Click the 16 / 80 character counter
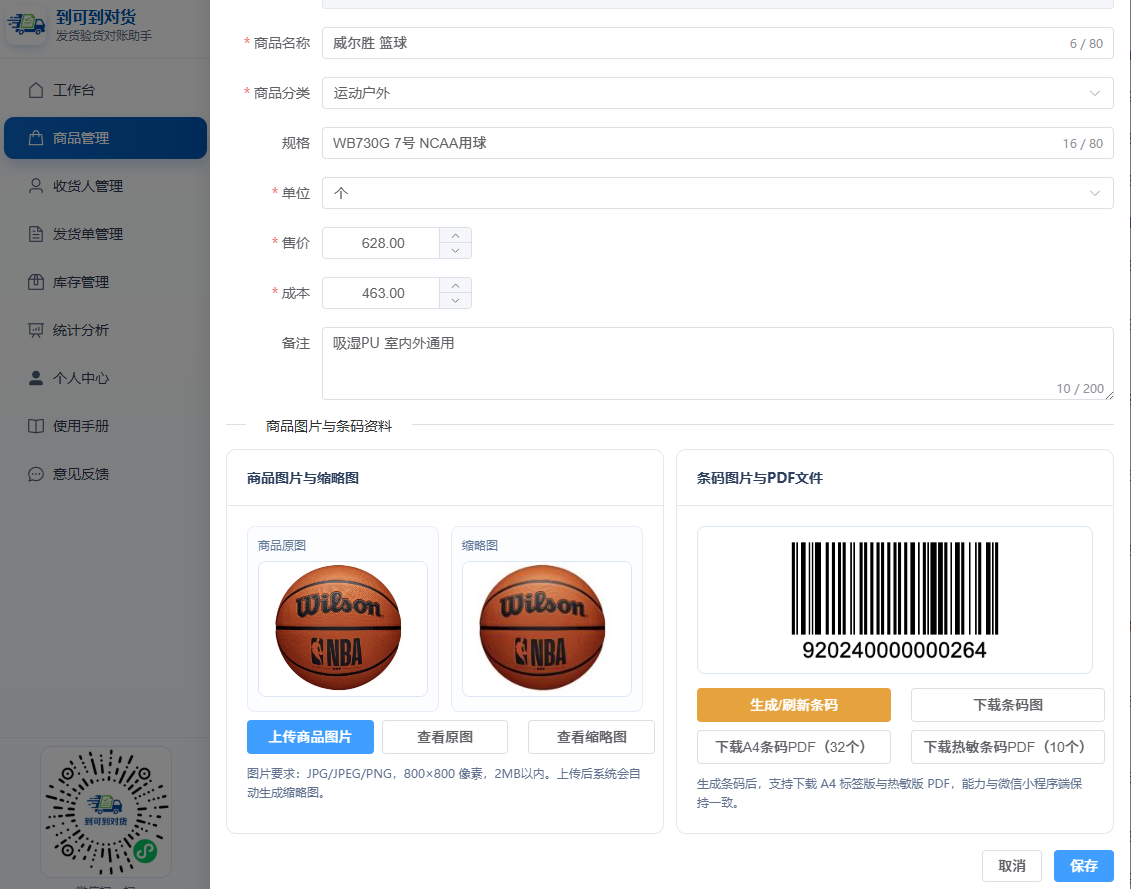 click(1082, 144)
